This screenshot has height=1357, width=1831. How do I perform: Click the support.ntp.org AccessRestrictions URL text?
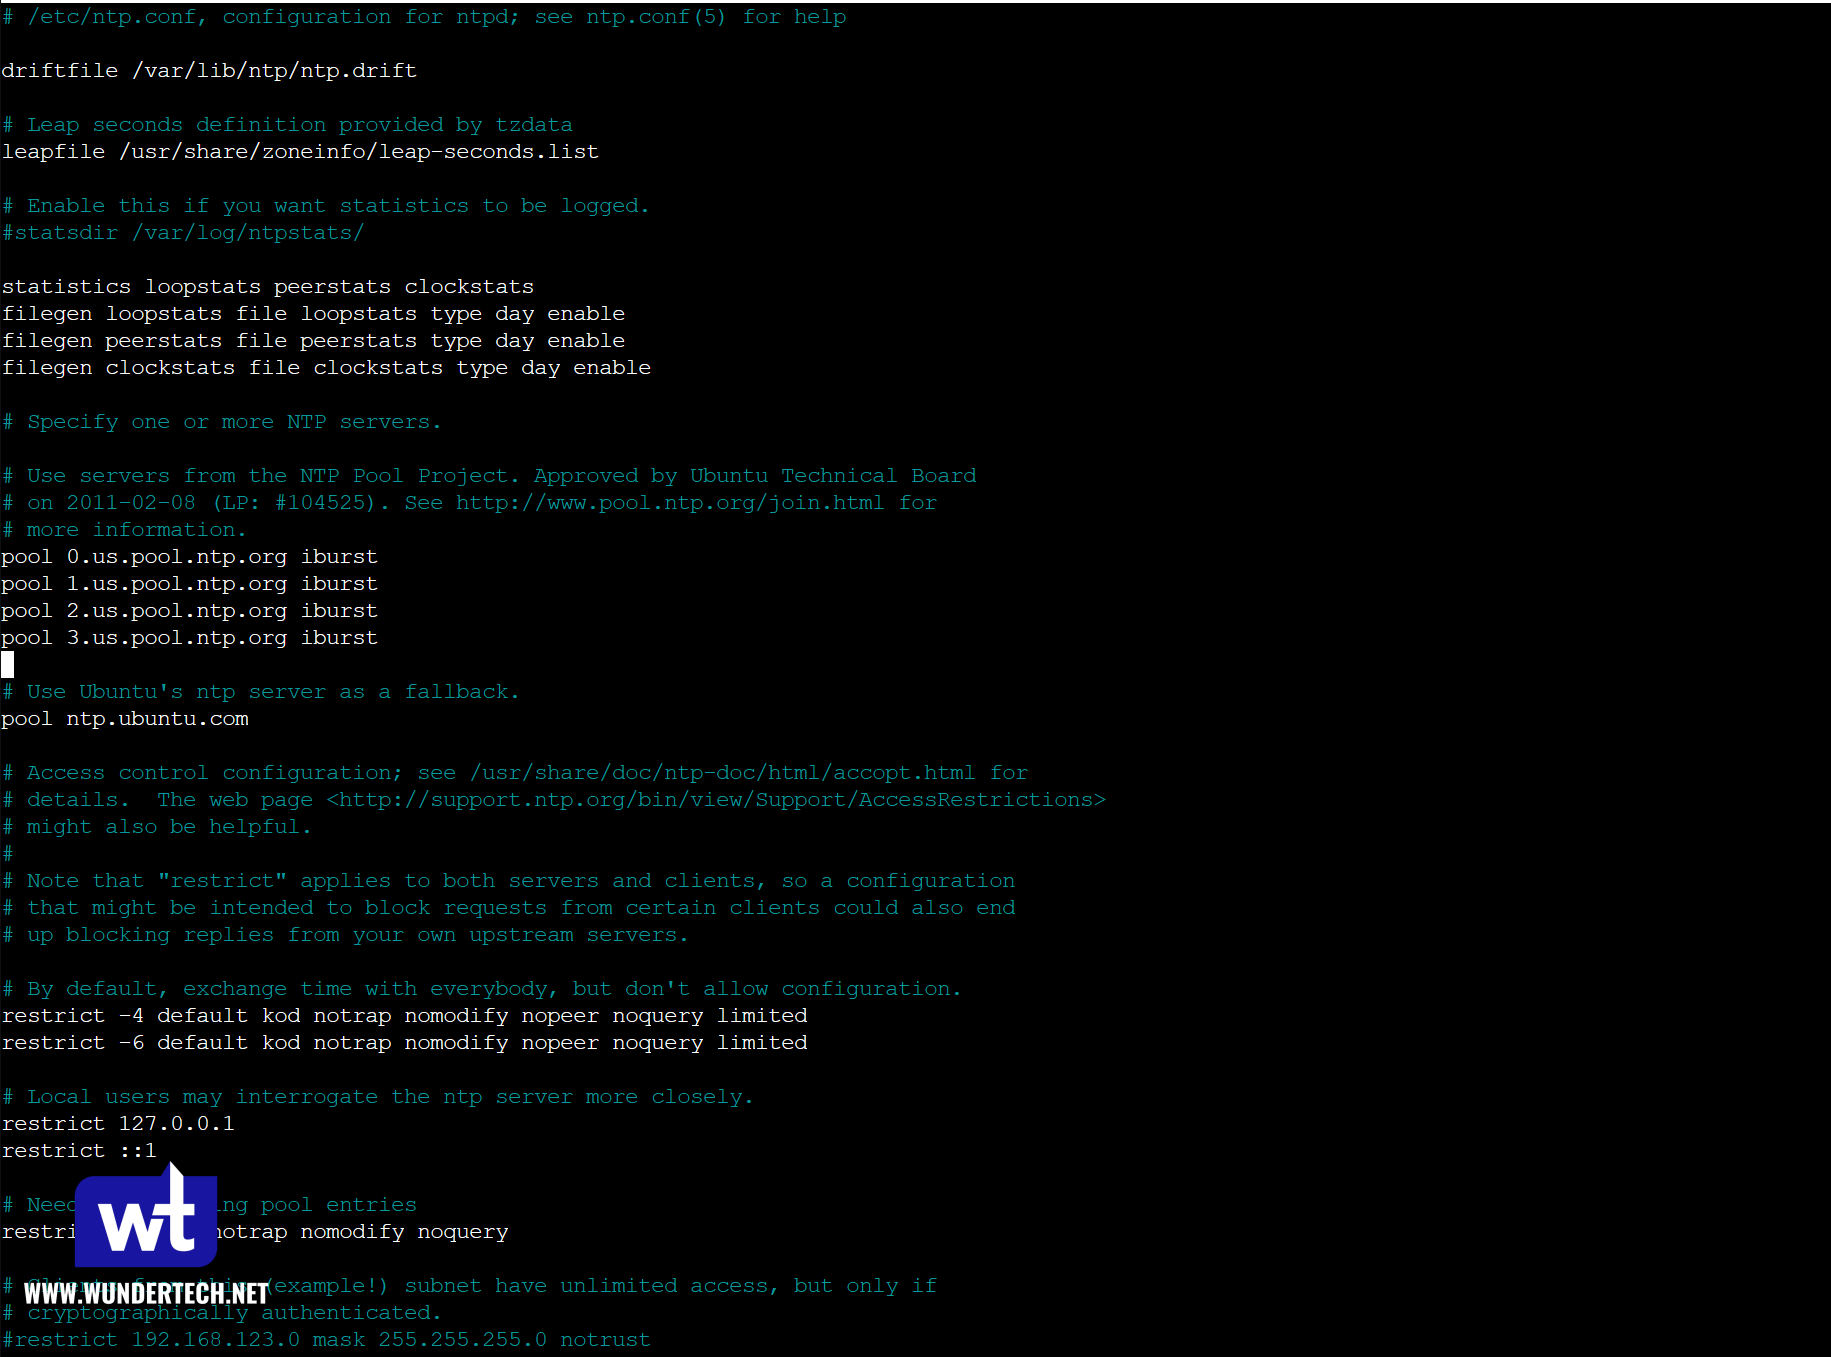pos(716,800)
